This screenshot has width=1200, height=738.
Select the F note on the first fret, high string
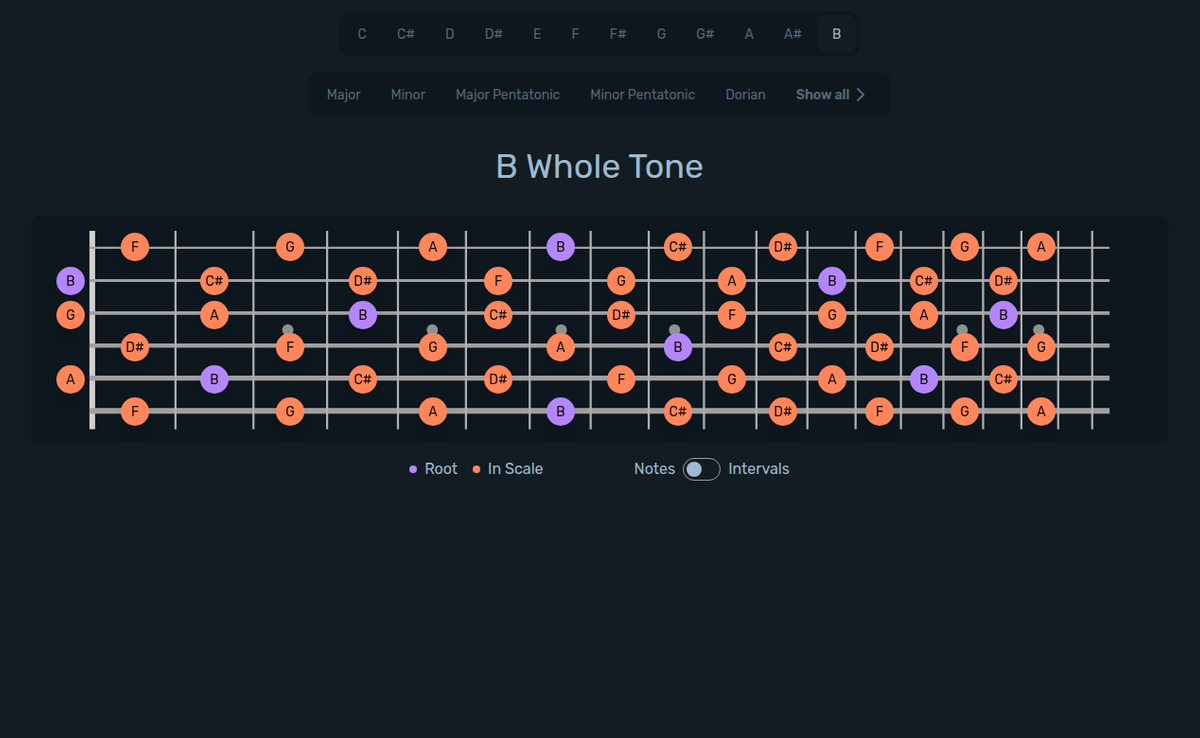pyautogui.click(x=134, y=246)
